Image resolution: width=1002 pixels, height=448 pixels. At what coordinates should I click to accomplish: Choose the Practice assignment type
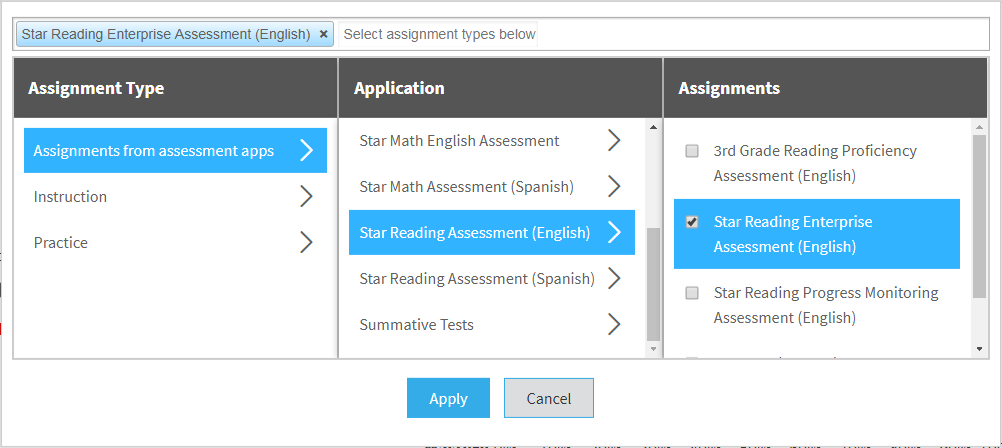pyautogui.click(x=176, y=243)
